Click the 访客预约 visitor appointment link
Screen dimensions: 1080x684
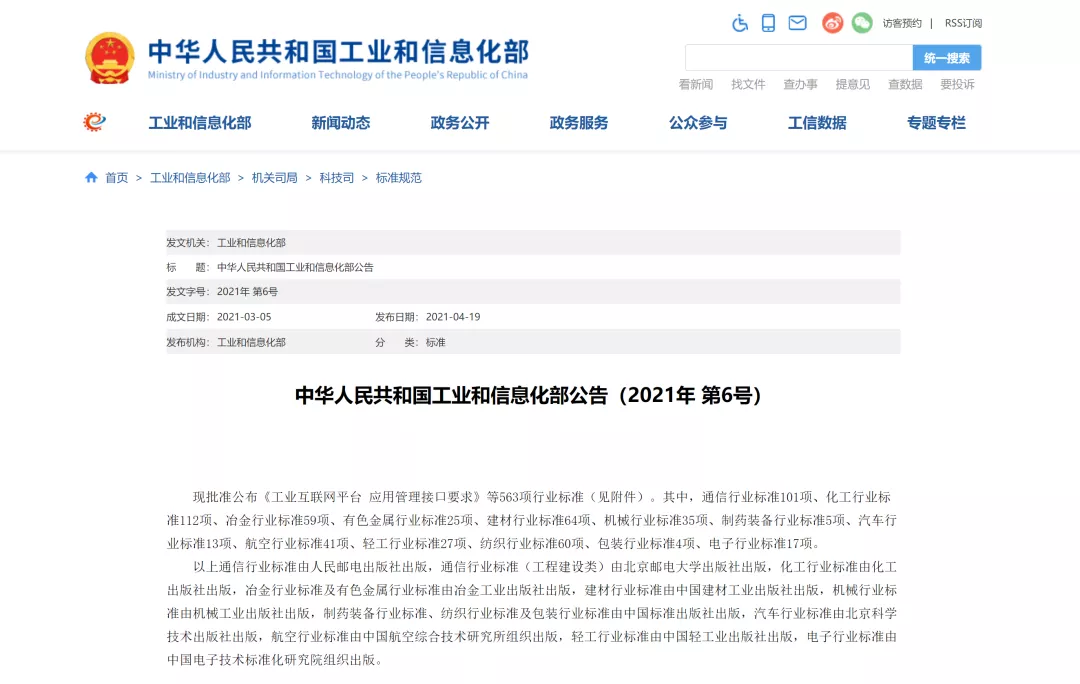[x=902, y=23]
